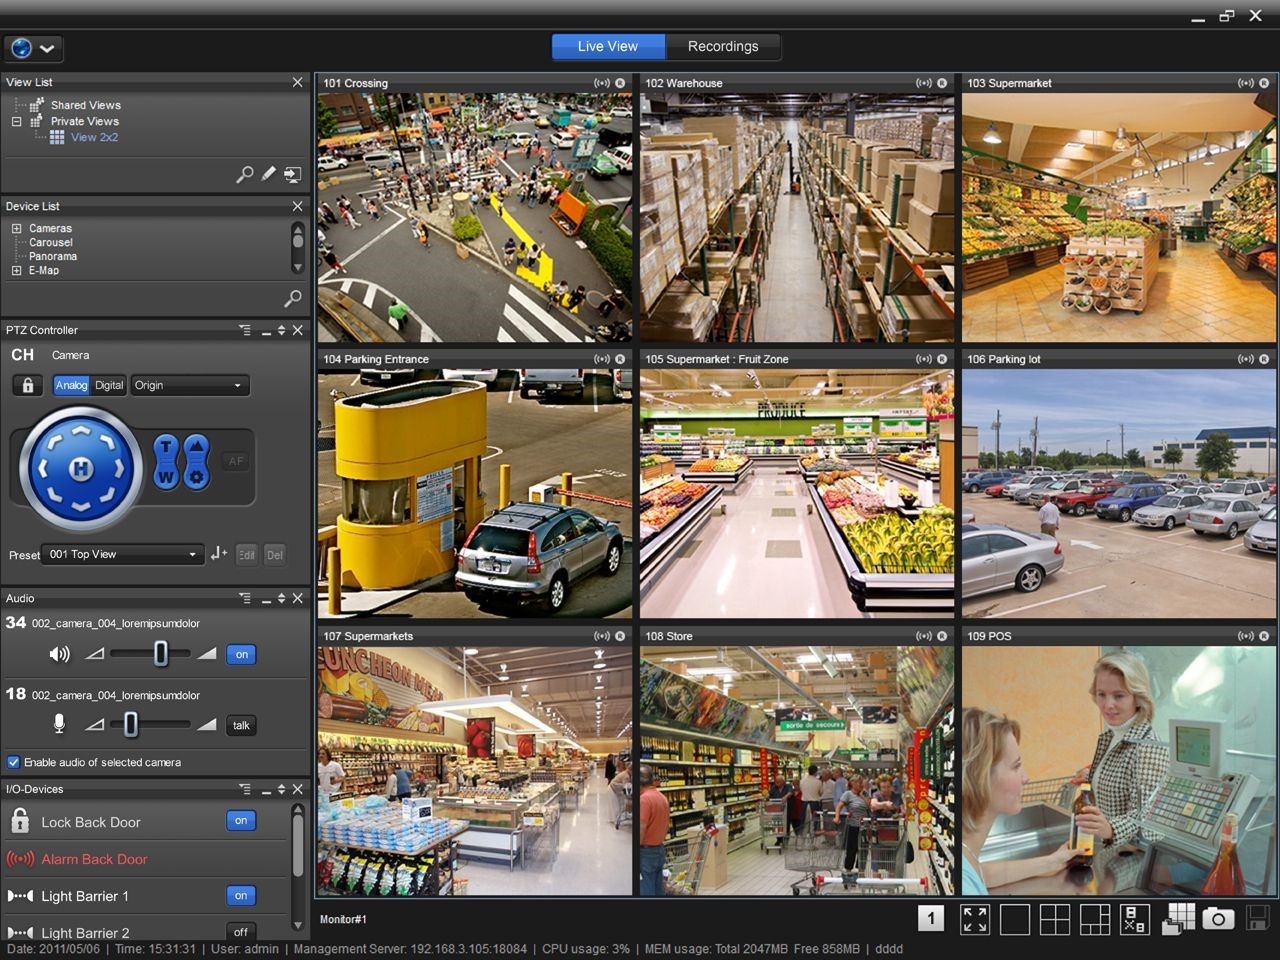
Task: Open the multi-monitor view selector icon
Action: [1178, 918]
